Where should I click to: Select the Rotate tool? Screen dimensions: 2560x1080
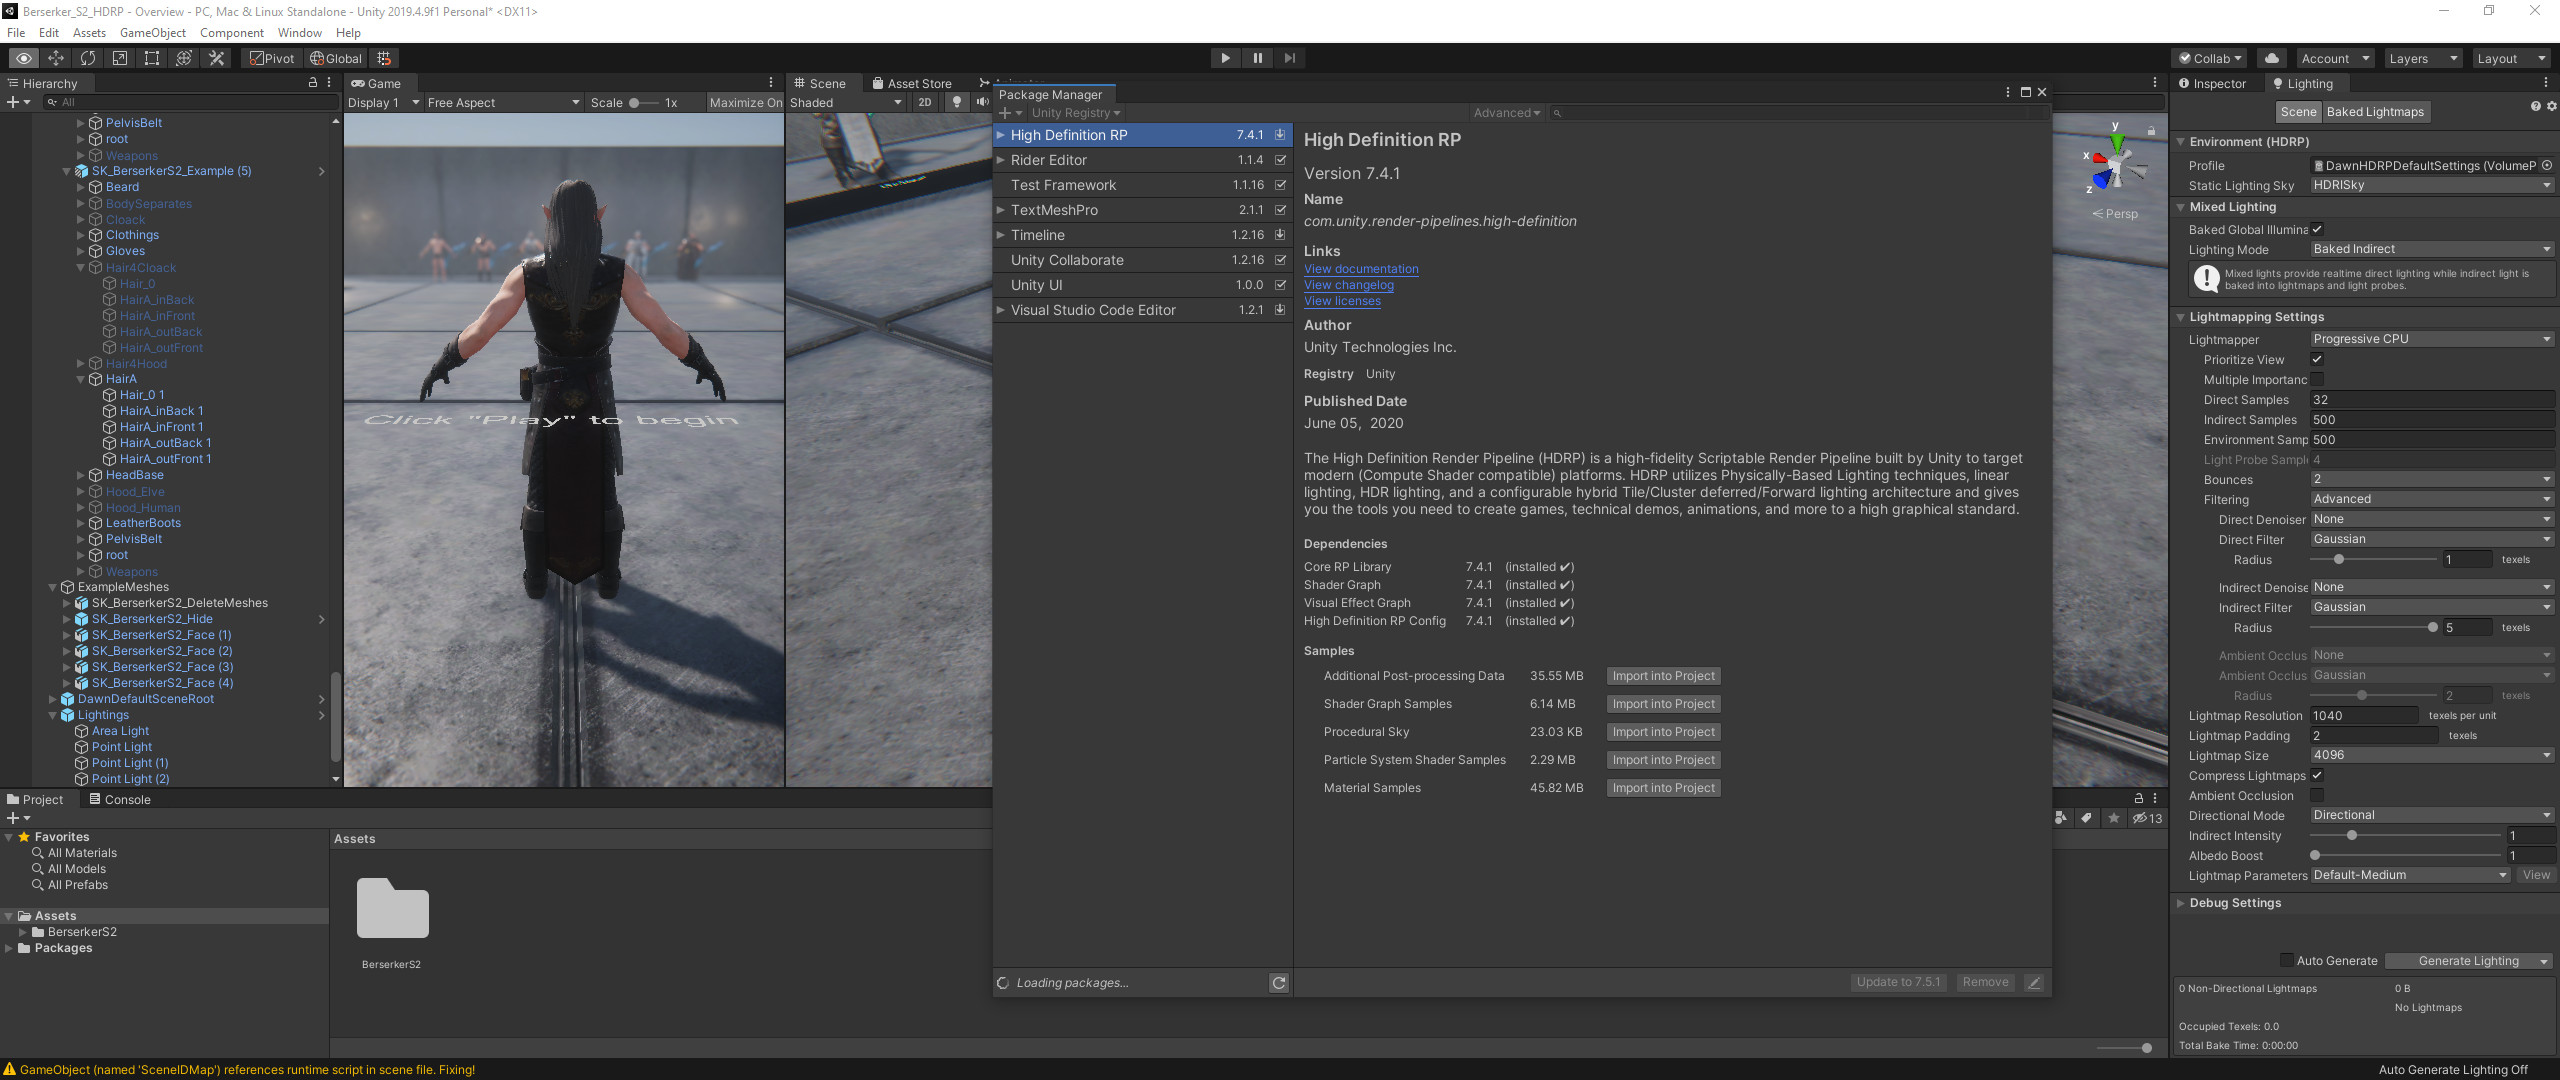[x=88, y=58]
